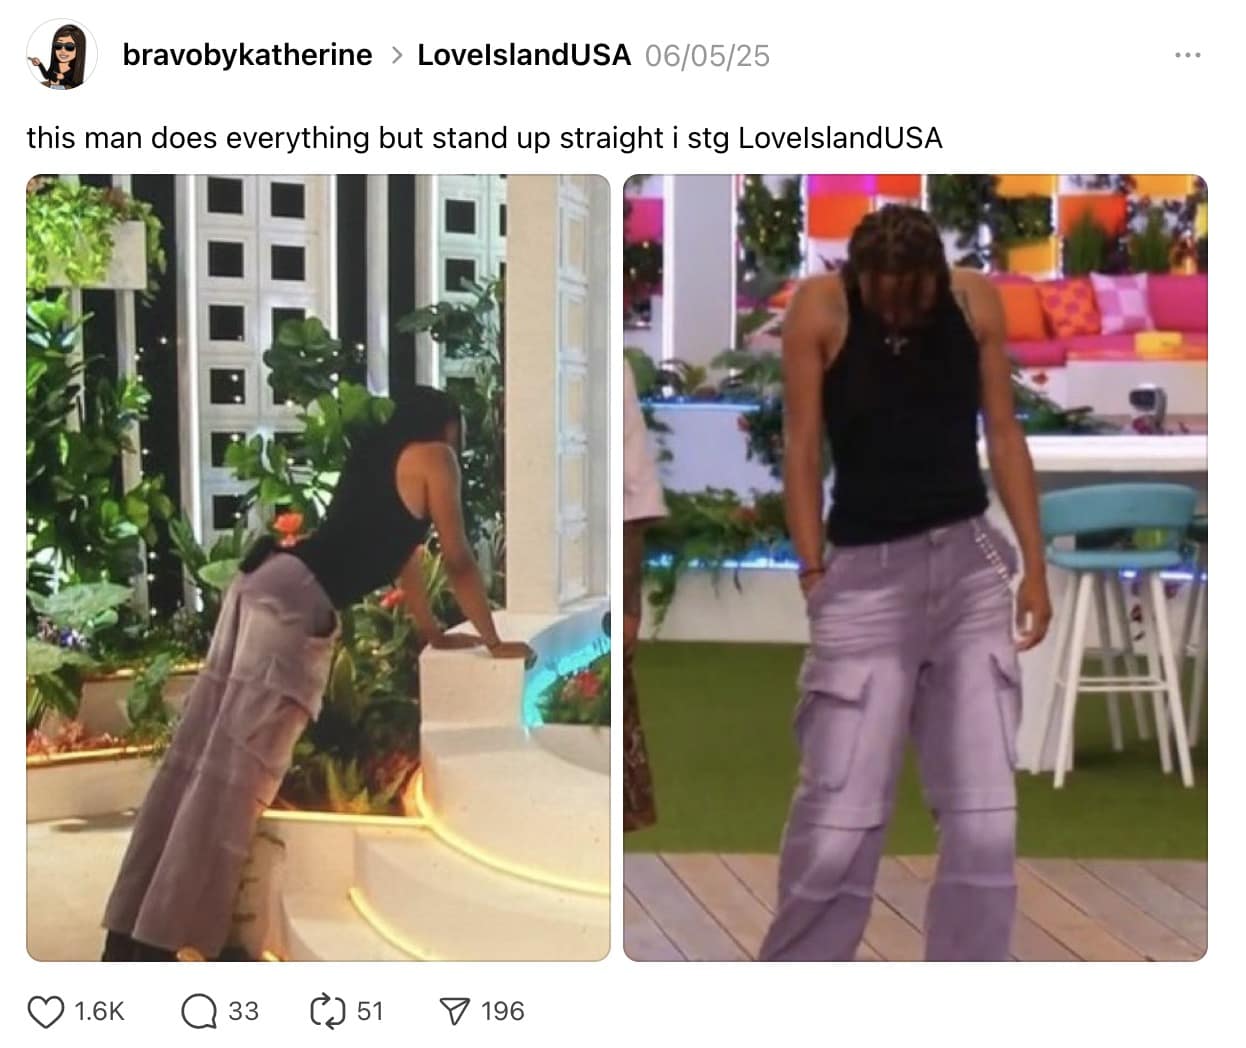The image size is (1246, 1048).
Task: Select the post caption text
Action: [484, 138]
